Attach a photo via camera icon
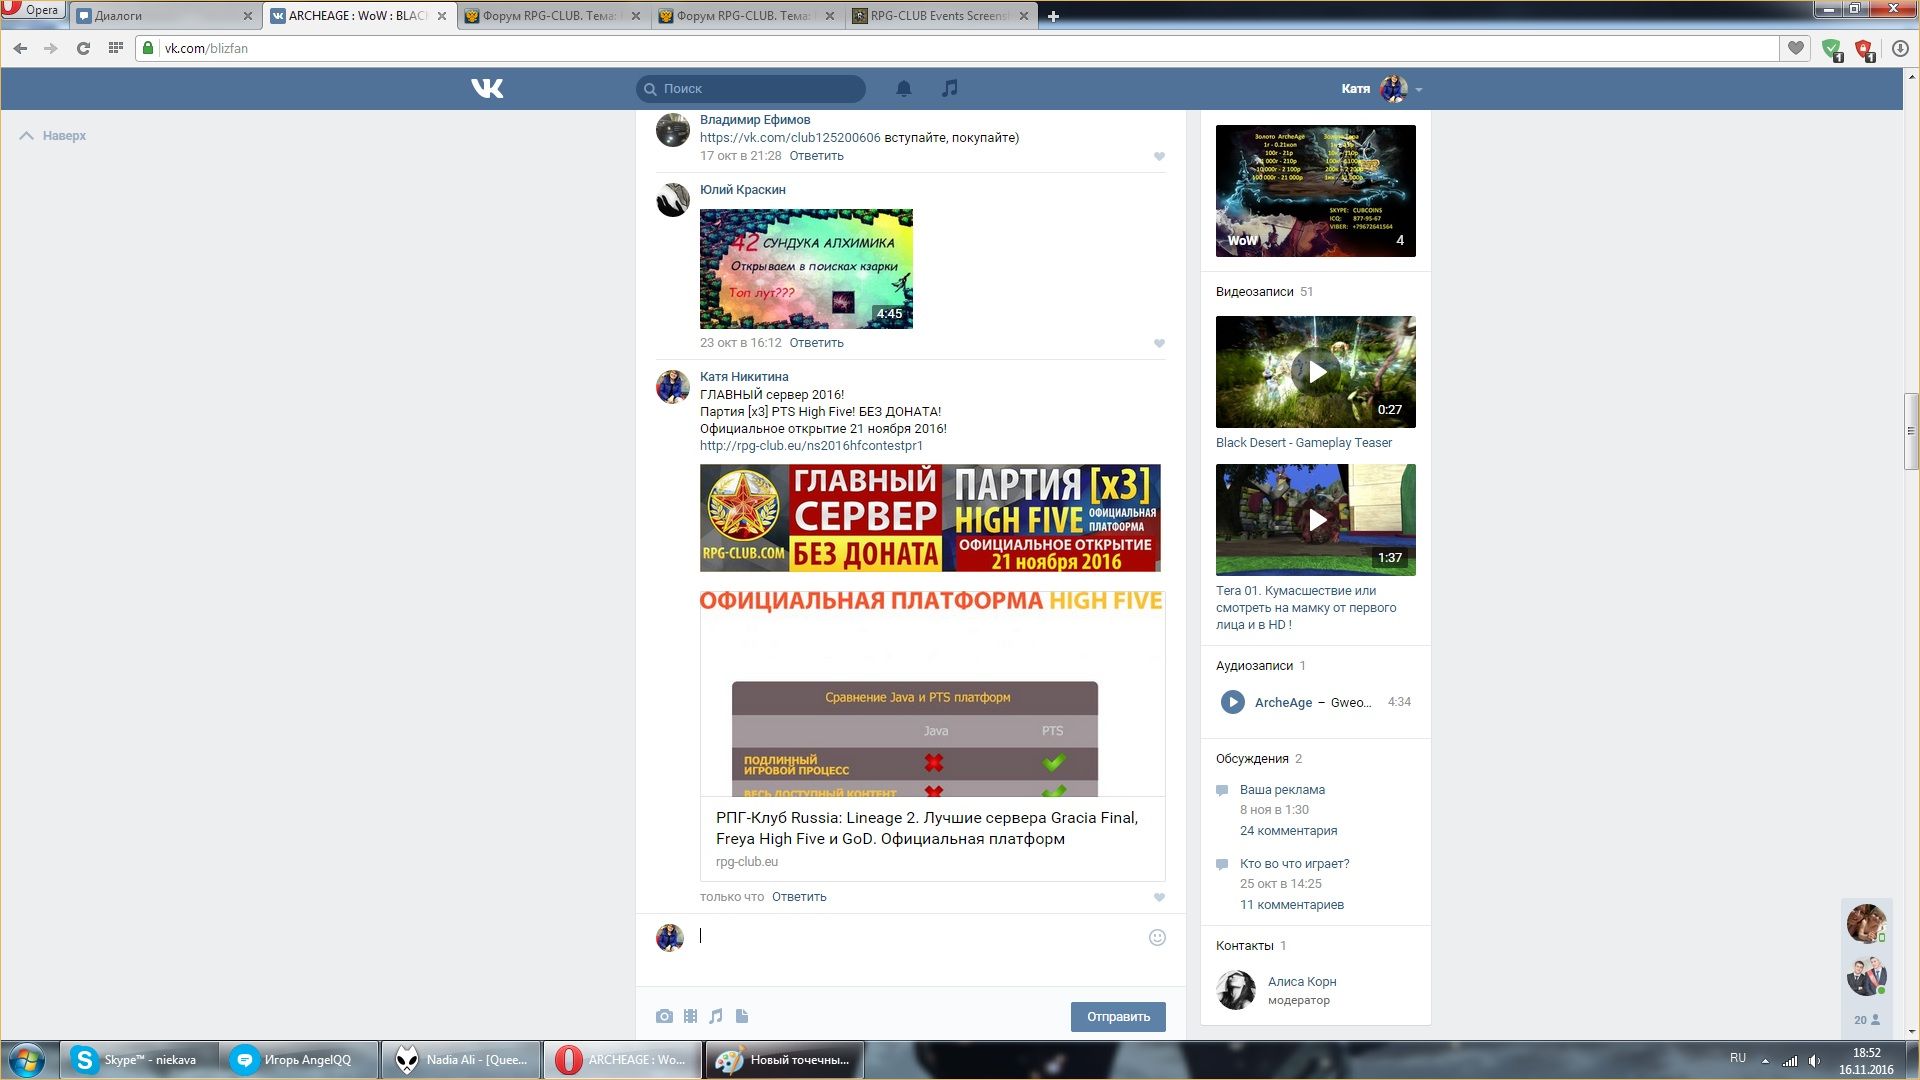Image resolution: width=1920 pixels, height=1080 pixels. pos(664,1016)
